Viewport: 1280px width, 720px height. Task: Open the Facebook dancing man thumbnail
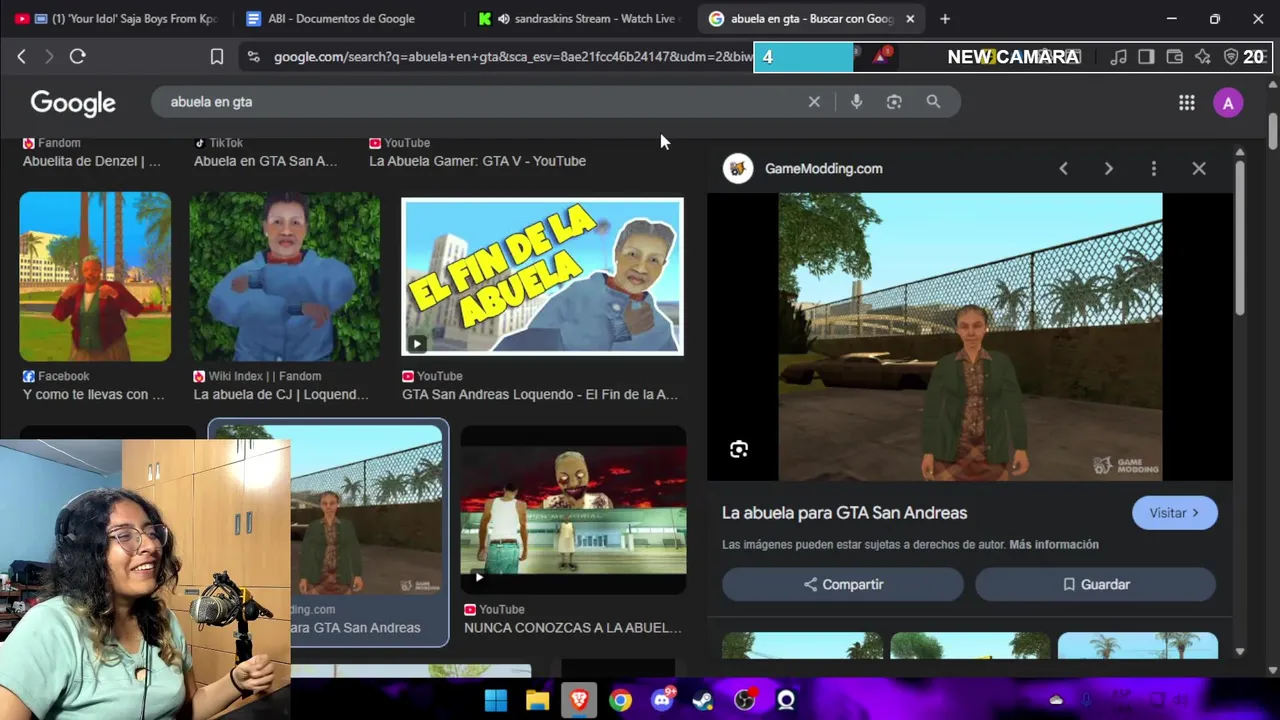point(95,277)
